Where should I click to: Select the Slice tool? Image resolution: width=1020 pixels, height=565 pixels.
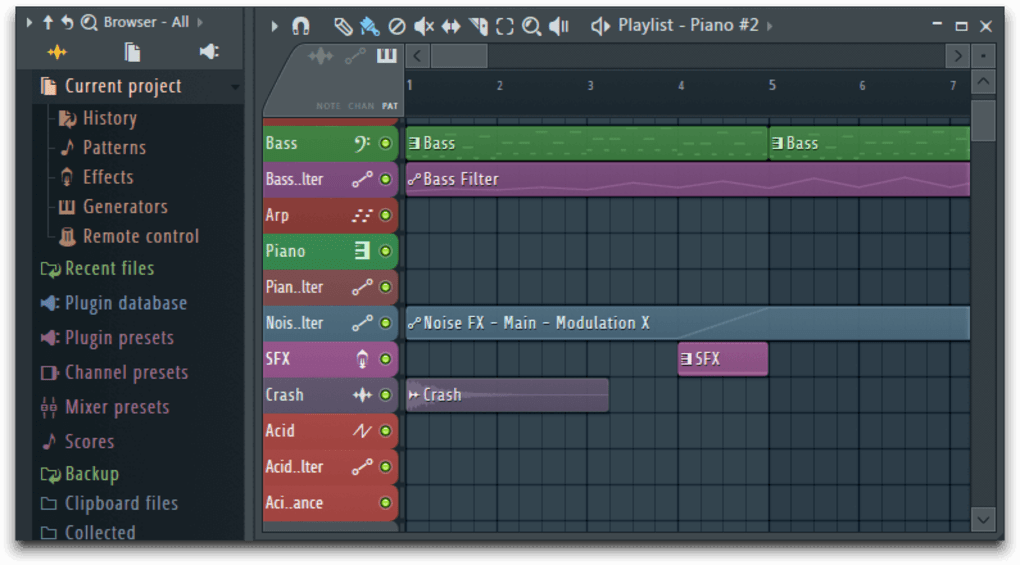pyautogui.click(x=478, y=26)
